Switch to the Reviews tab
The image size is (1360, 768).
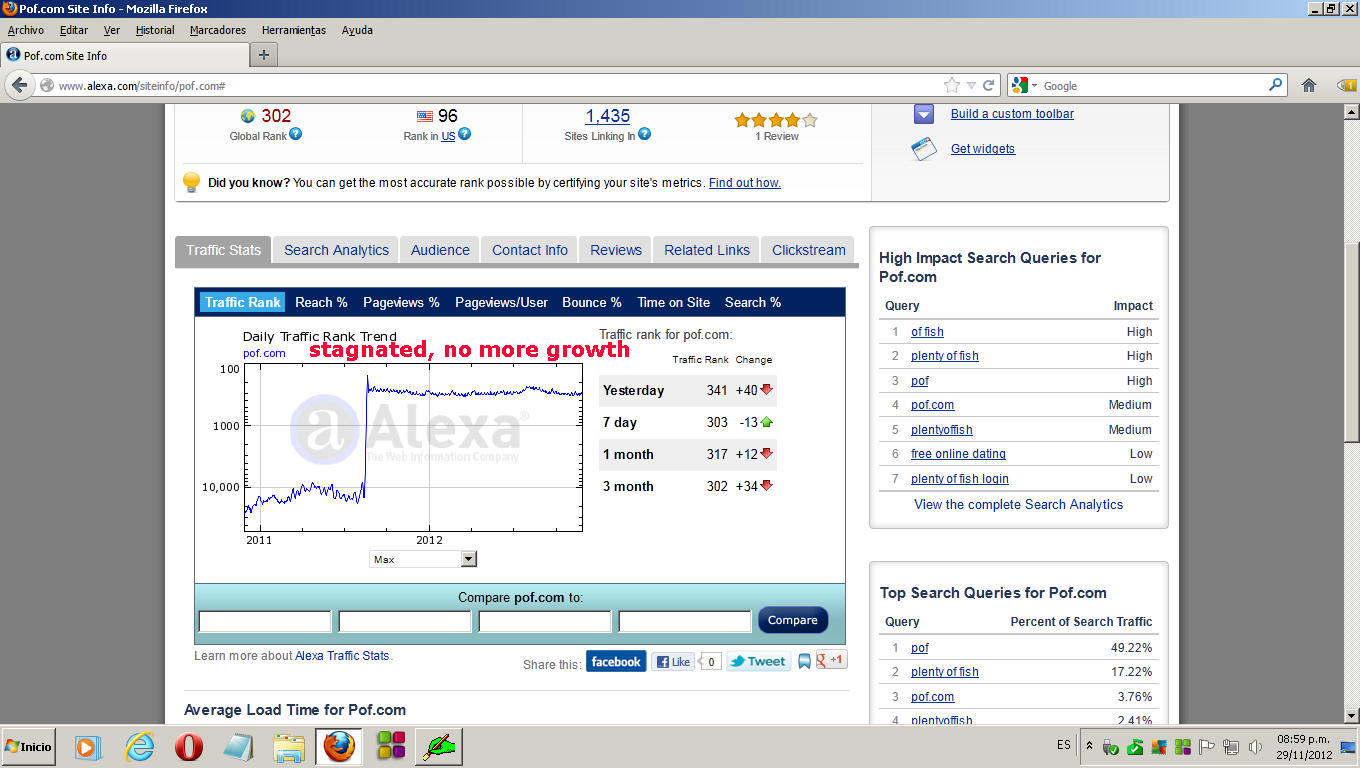(x=616, y=250)
